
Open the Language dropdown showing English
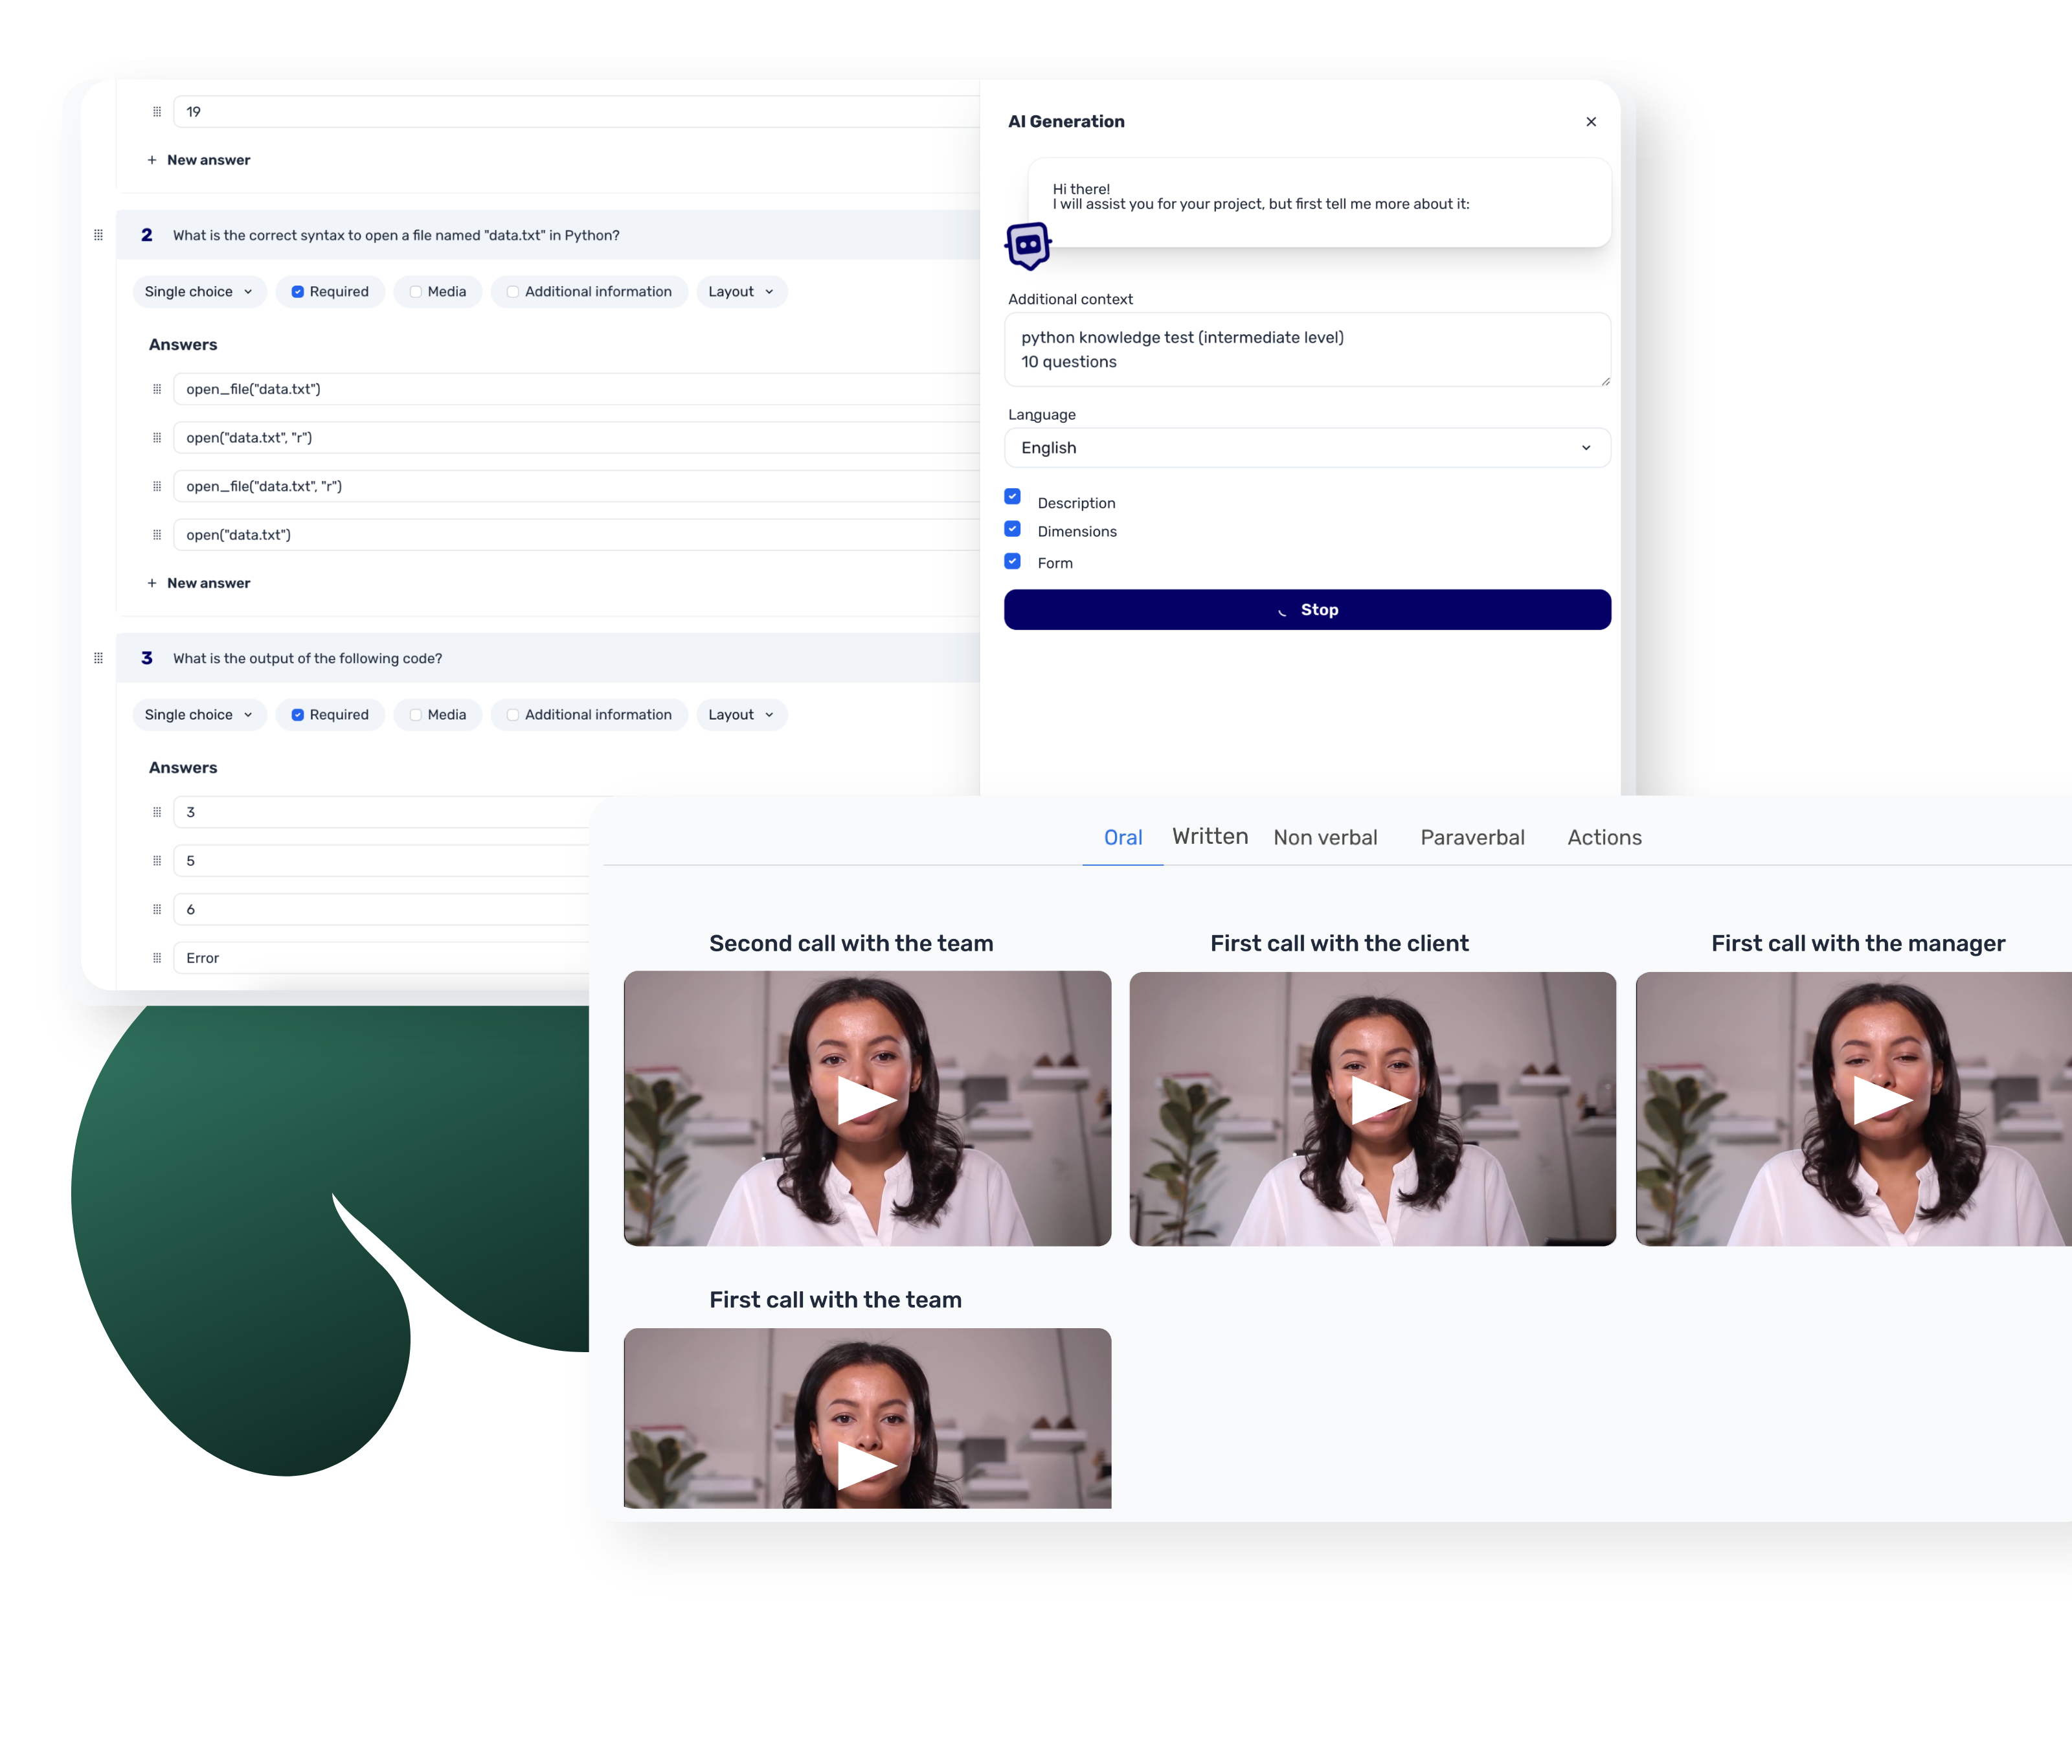[x=1307, y=448]
